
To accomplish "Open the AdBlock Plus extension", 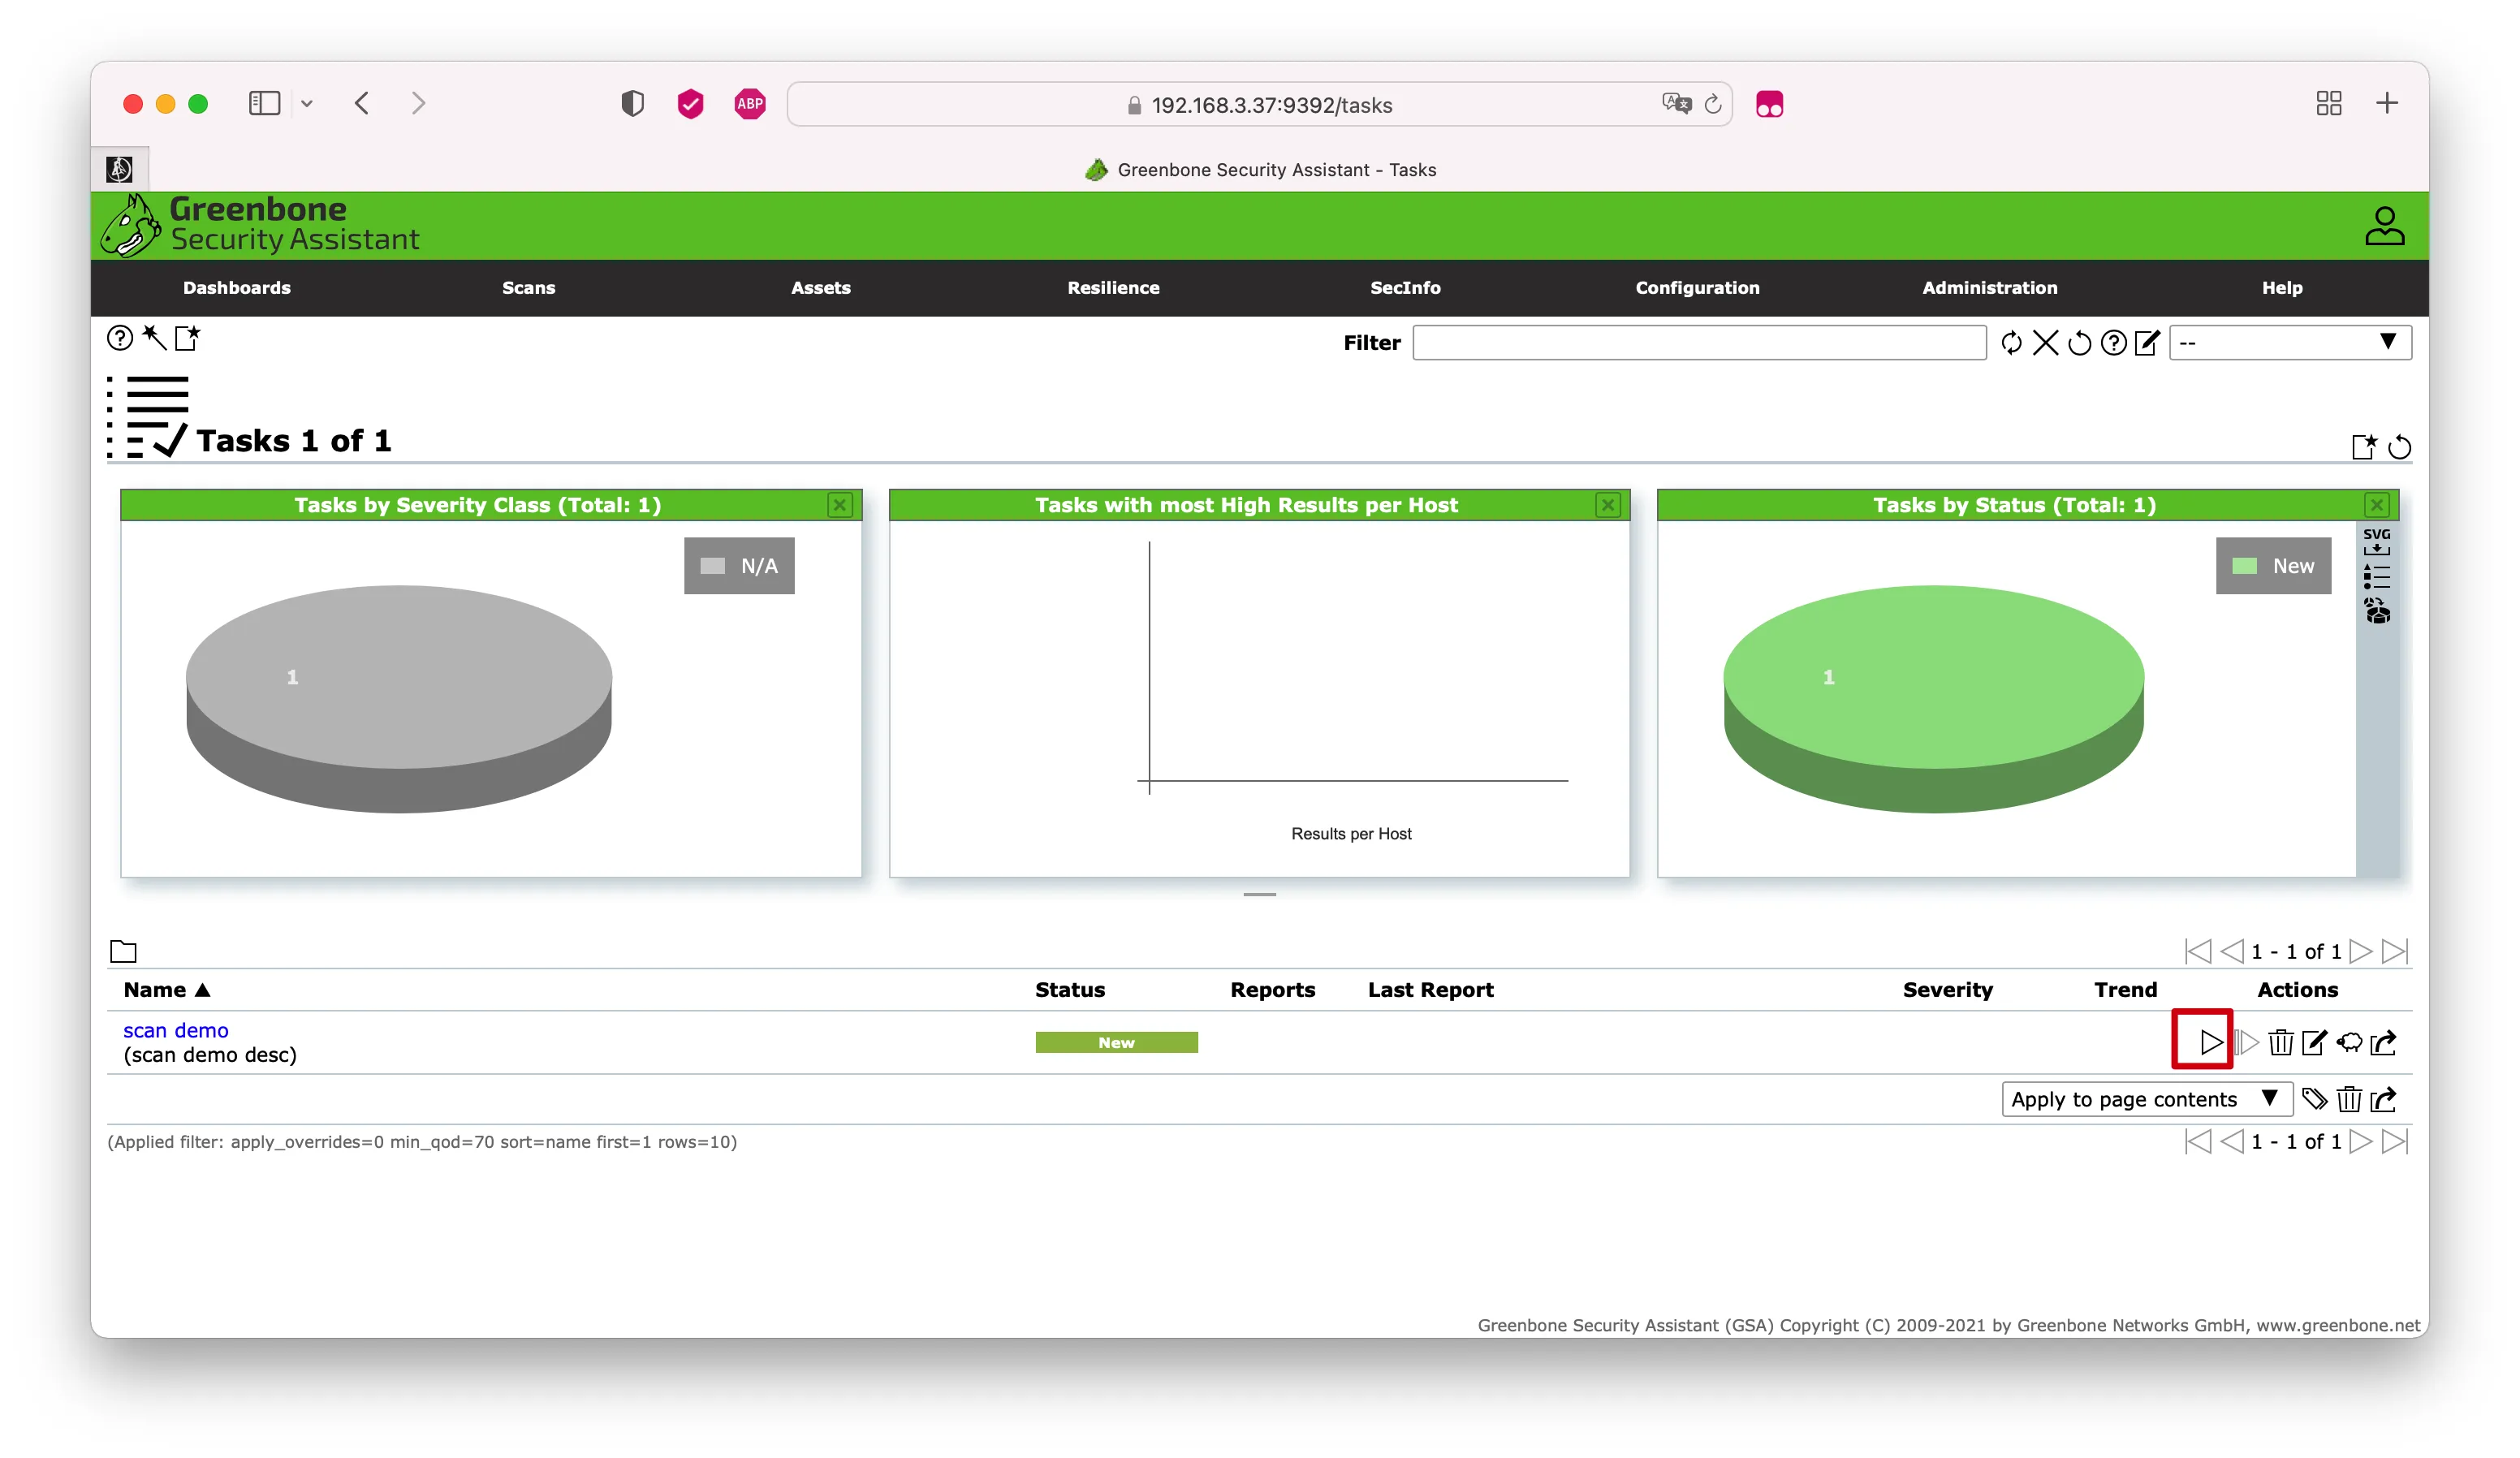I will tap(750, 104).
